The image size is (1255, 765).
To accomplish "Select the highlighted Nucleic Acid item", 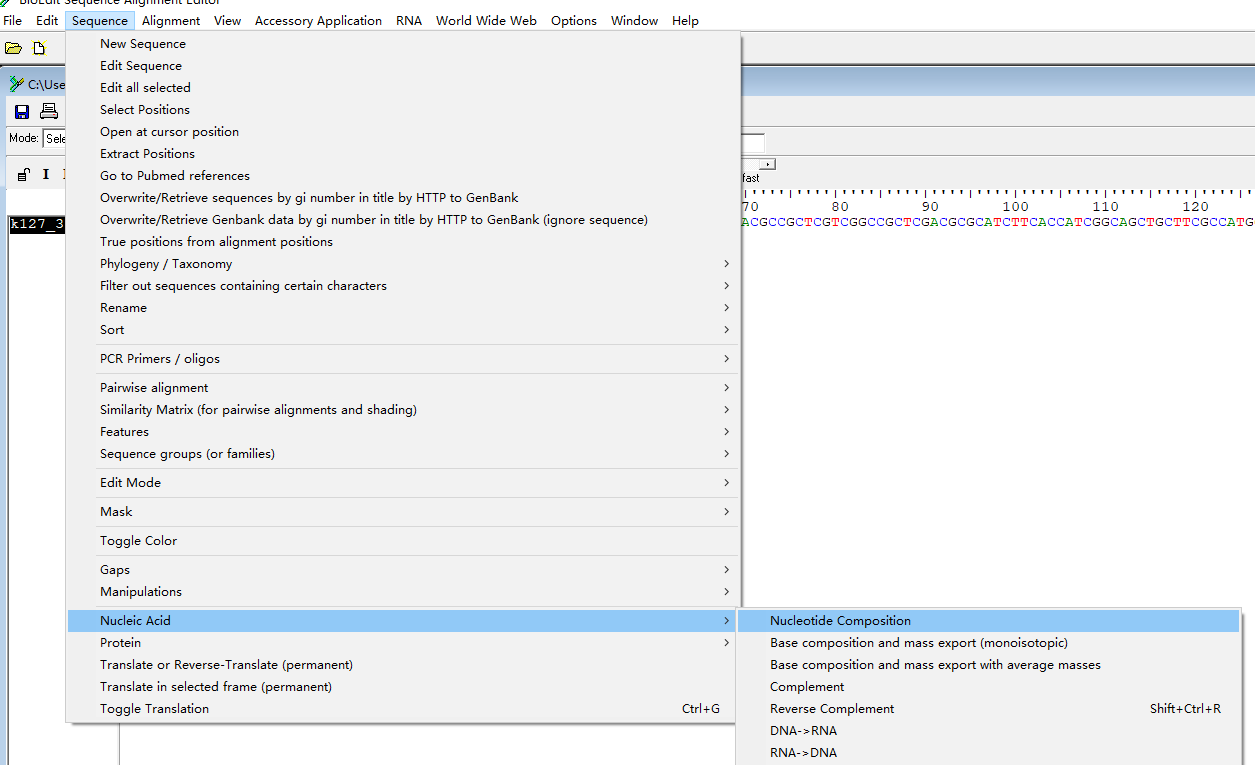I will (403, 621).
